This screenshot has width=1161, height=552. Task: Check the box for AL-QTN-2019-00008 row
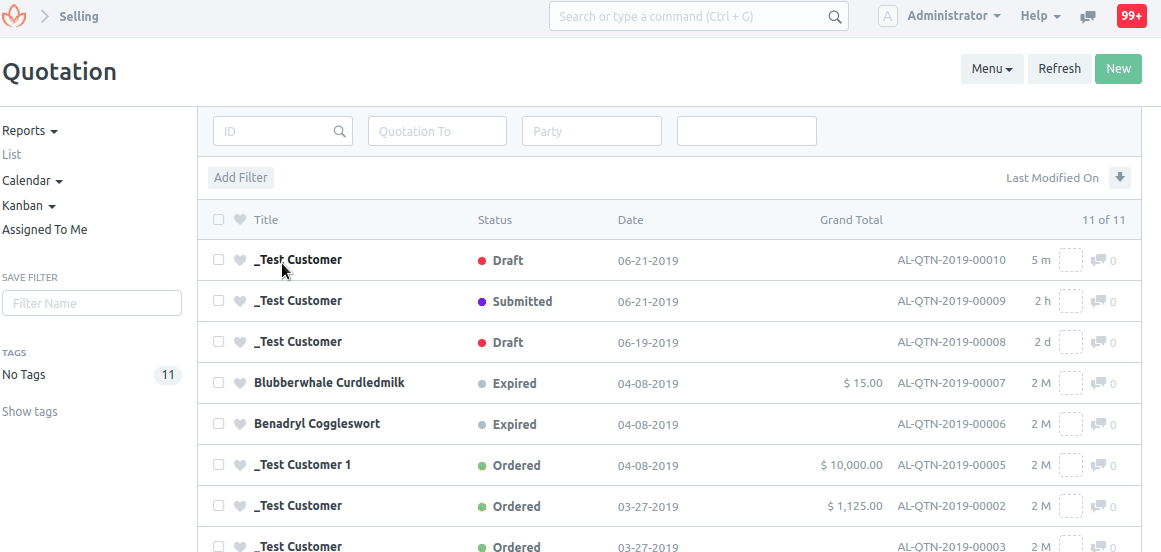pyautogui.click(x=218, y=342)
